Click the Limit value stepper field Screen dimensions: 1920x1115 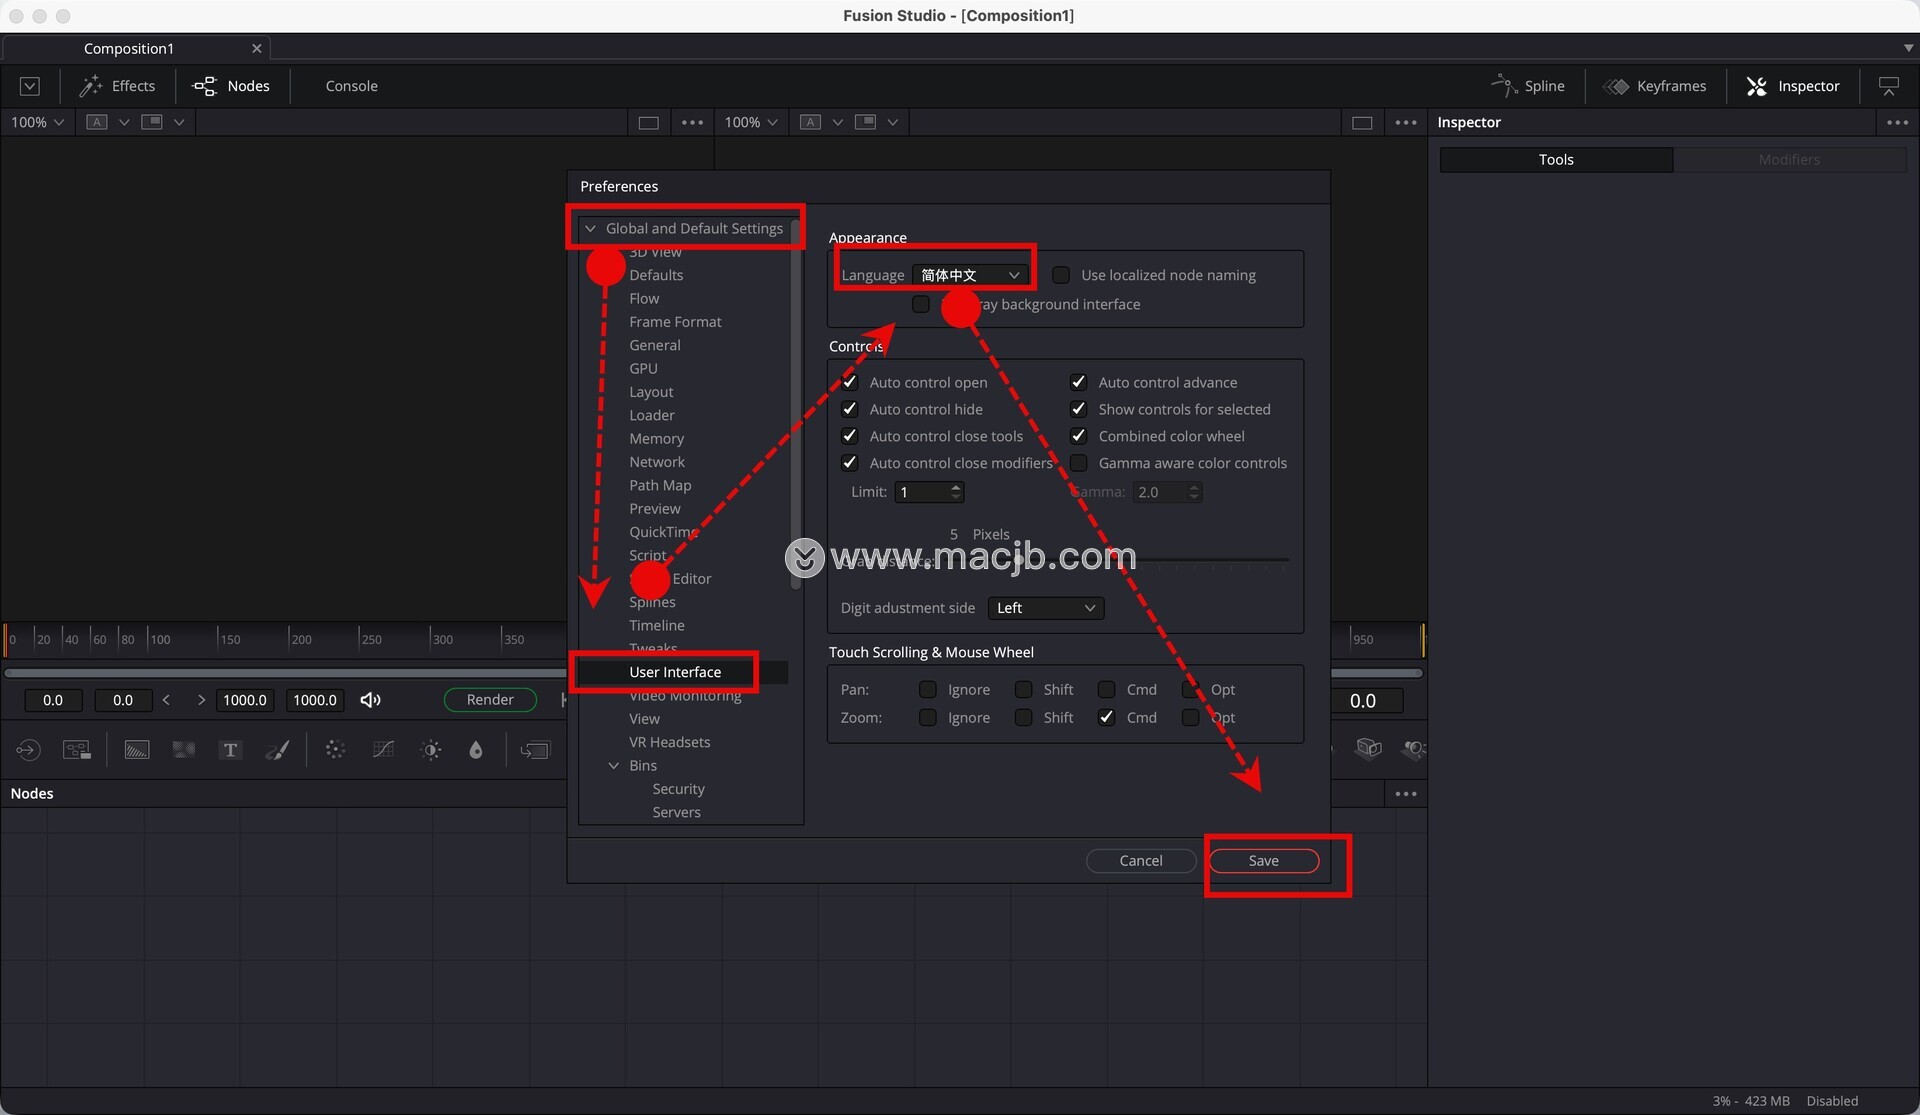coord(922,492)
